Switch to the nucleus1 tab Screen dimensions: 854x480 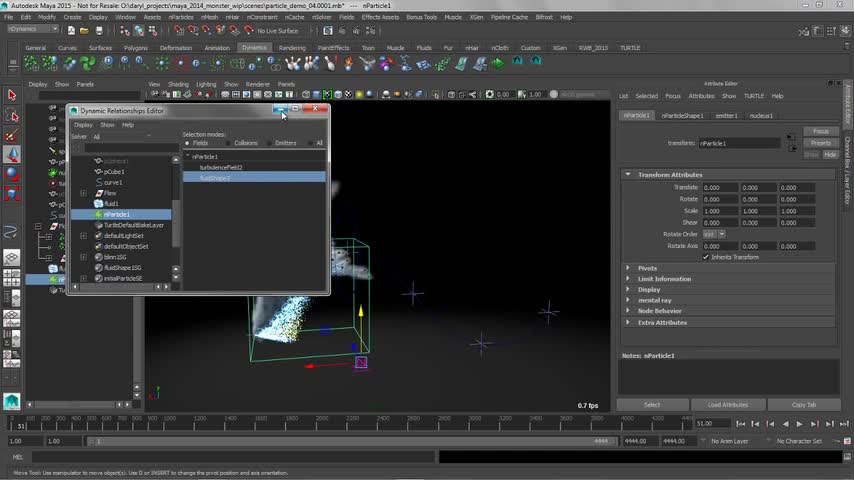point(762,115)
